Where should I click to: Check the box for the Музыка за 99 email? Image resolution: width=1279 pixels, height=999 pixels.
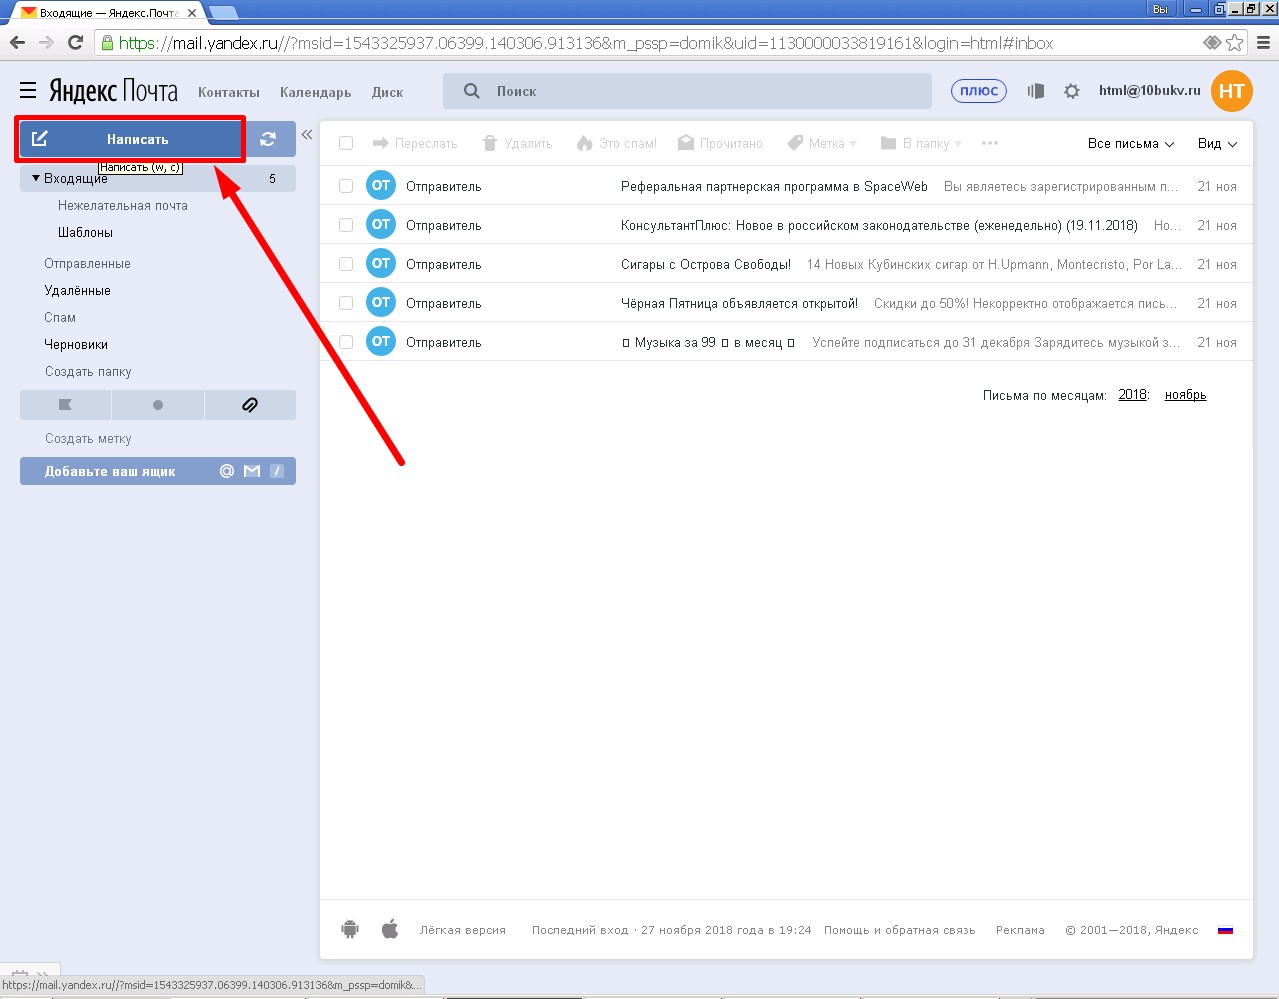[x=346, y=342]
